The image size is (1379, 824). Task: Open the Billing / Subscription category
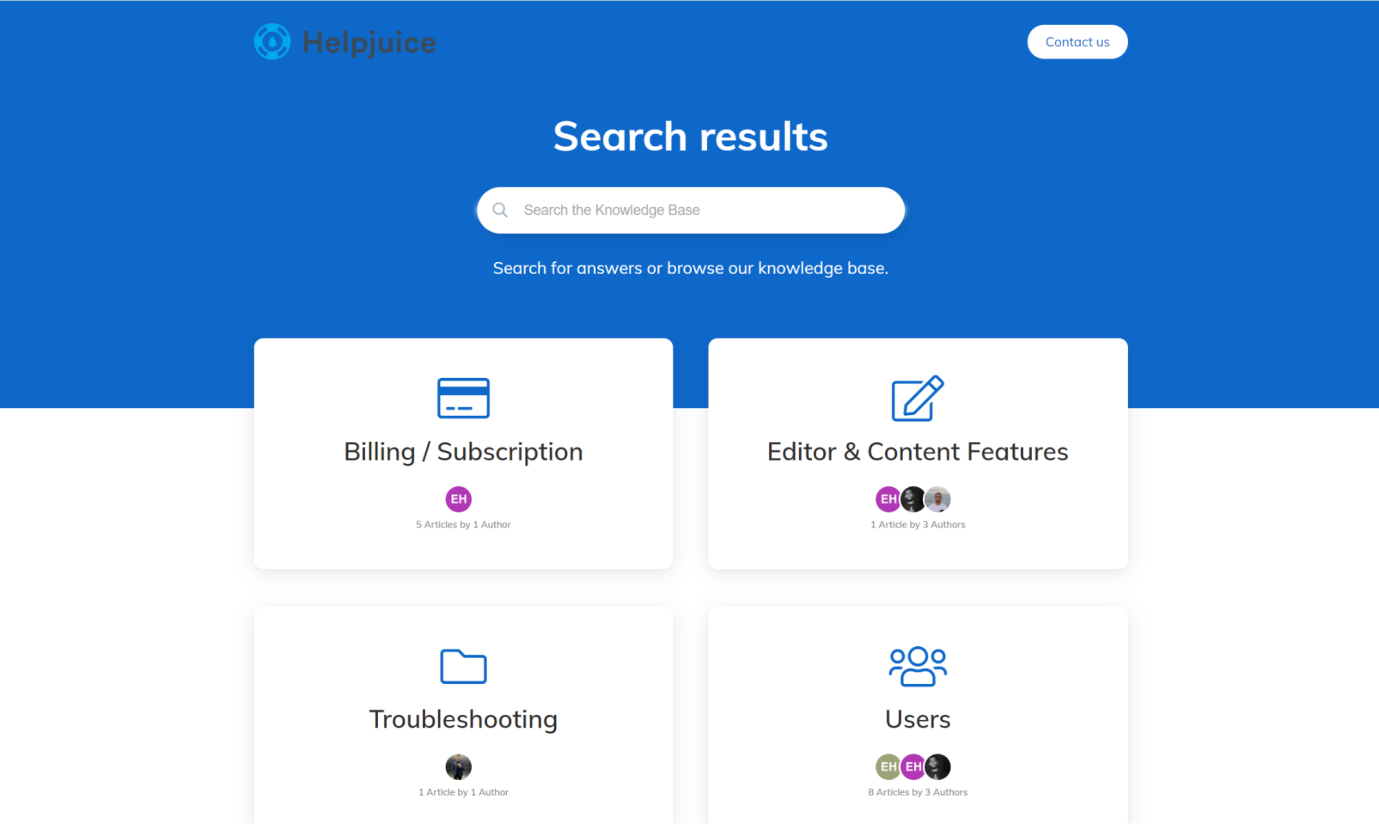coord(463,452)
